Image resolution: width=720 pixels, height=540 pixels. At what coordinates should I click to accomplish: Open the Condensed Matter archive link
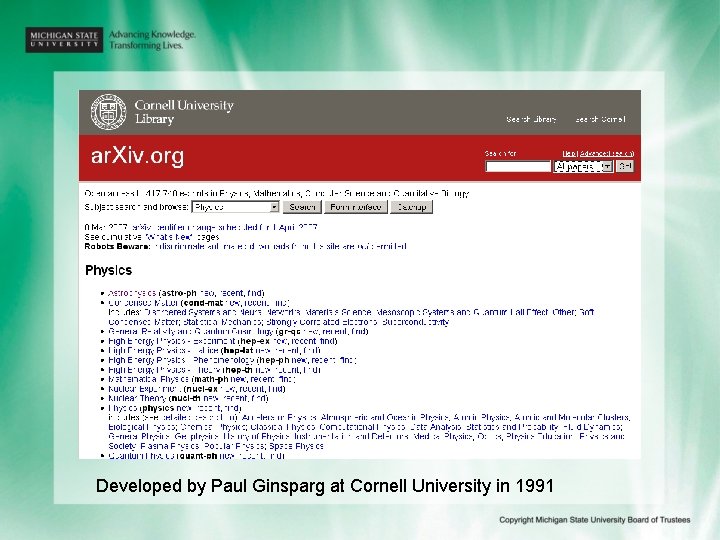[x=143, y=303]
